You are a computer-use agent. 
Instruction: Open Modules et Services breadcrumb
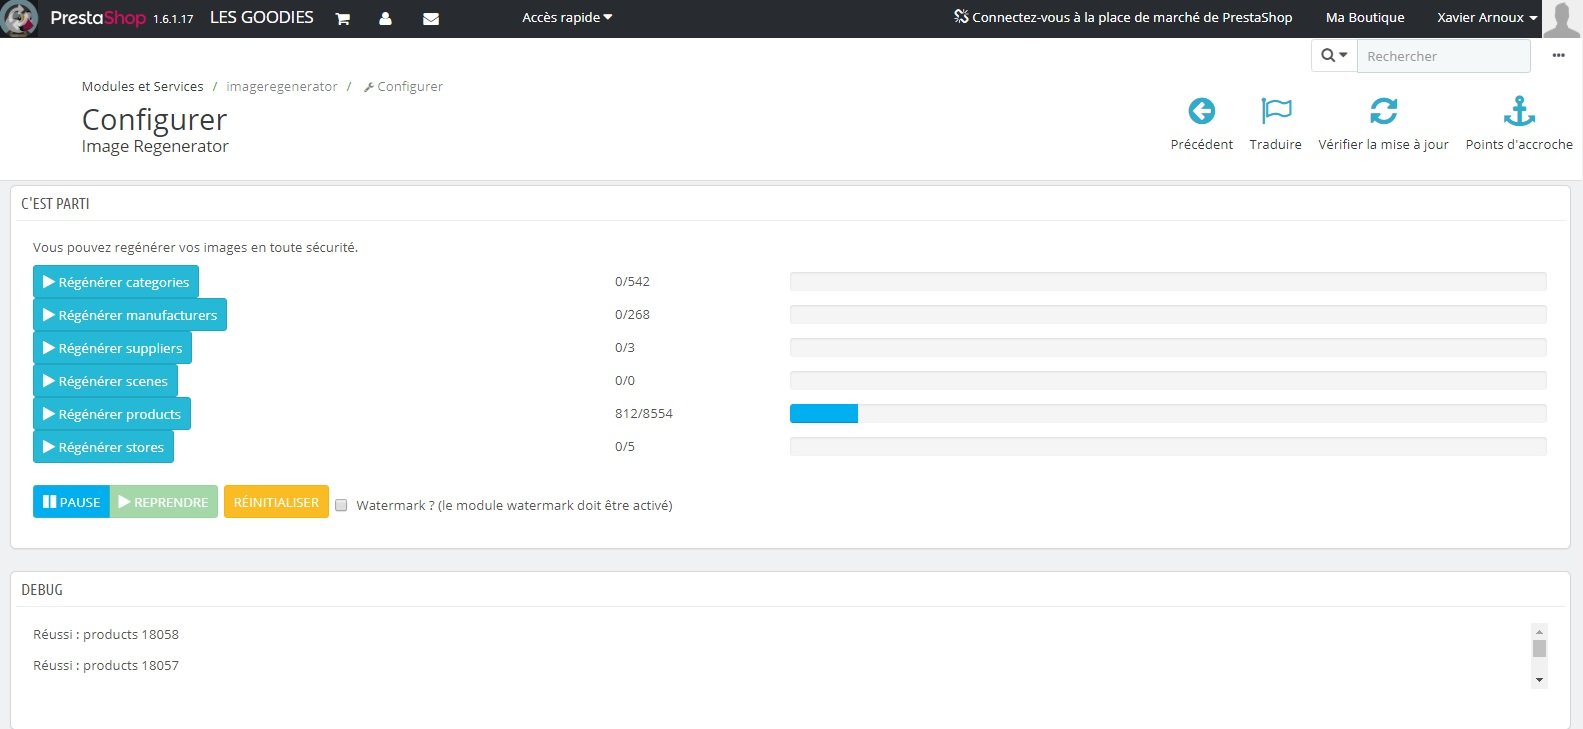(x=142, y=87)
